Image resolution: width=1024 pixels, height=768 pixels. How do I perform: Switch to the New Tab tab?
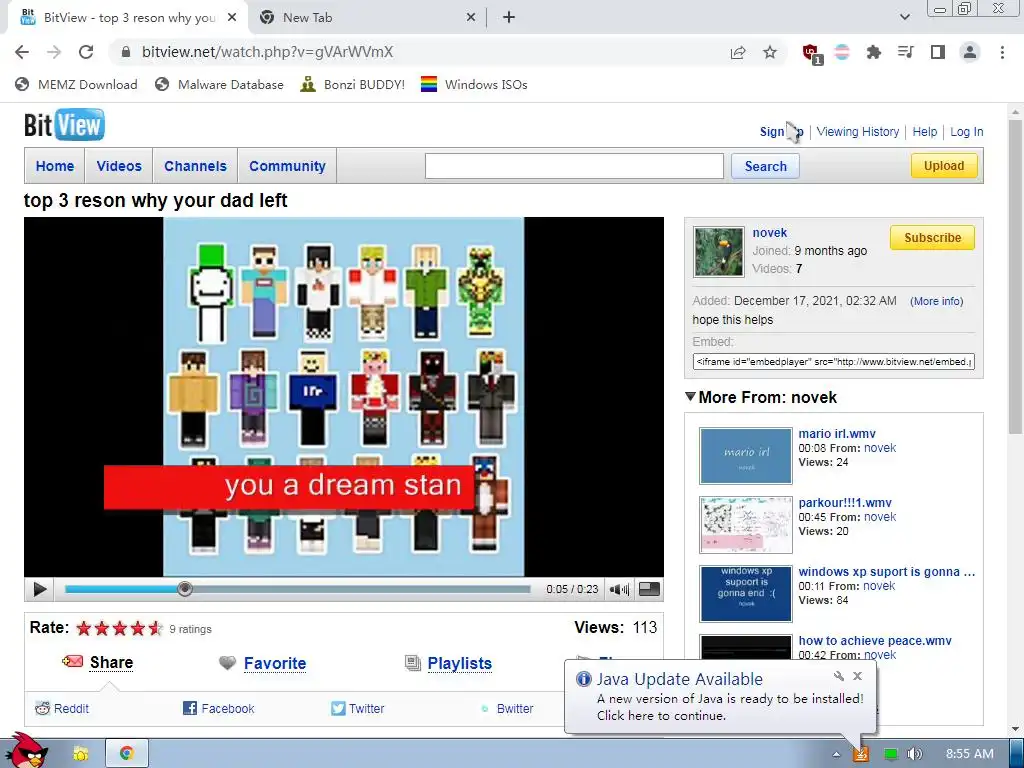click(x=366, y=18)
